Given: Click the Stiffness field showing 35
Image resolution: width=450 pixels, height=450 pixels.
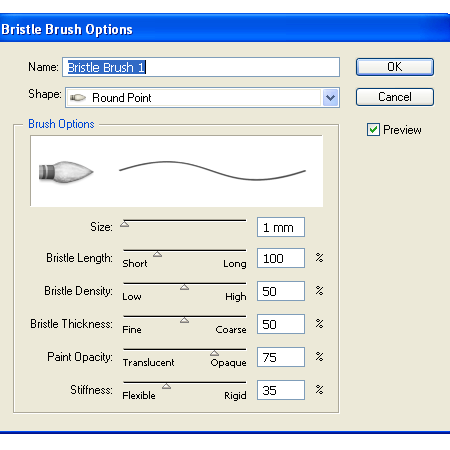Looking at the screenshot, I should tap(281, 390).
